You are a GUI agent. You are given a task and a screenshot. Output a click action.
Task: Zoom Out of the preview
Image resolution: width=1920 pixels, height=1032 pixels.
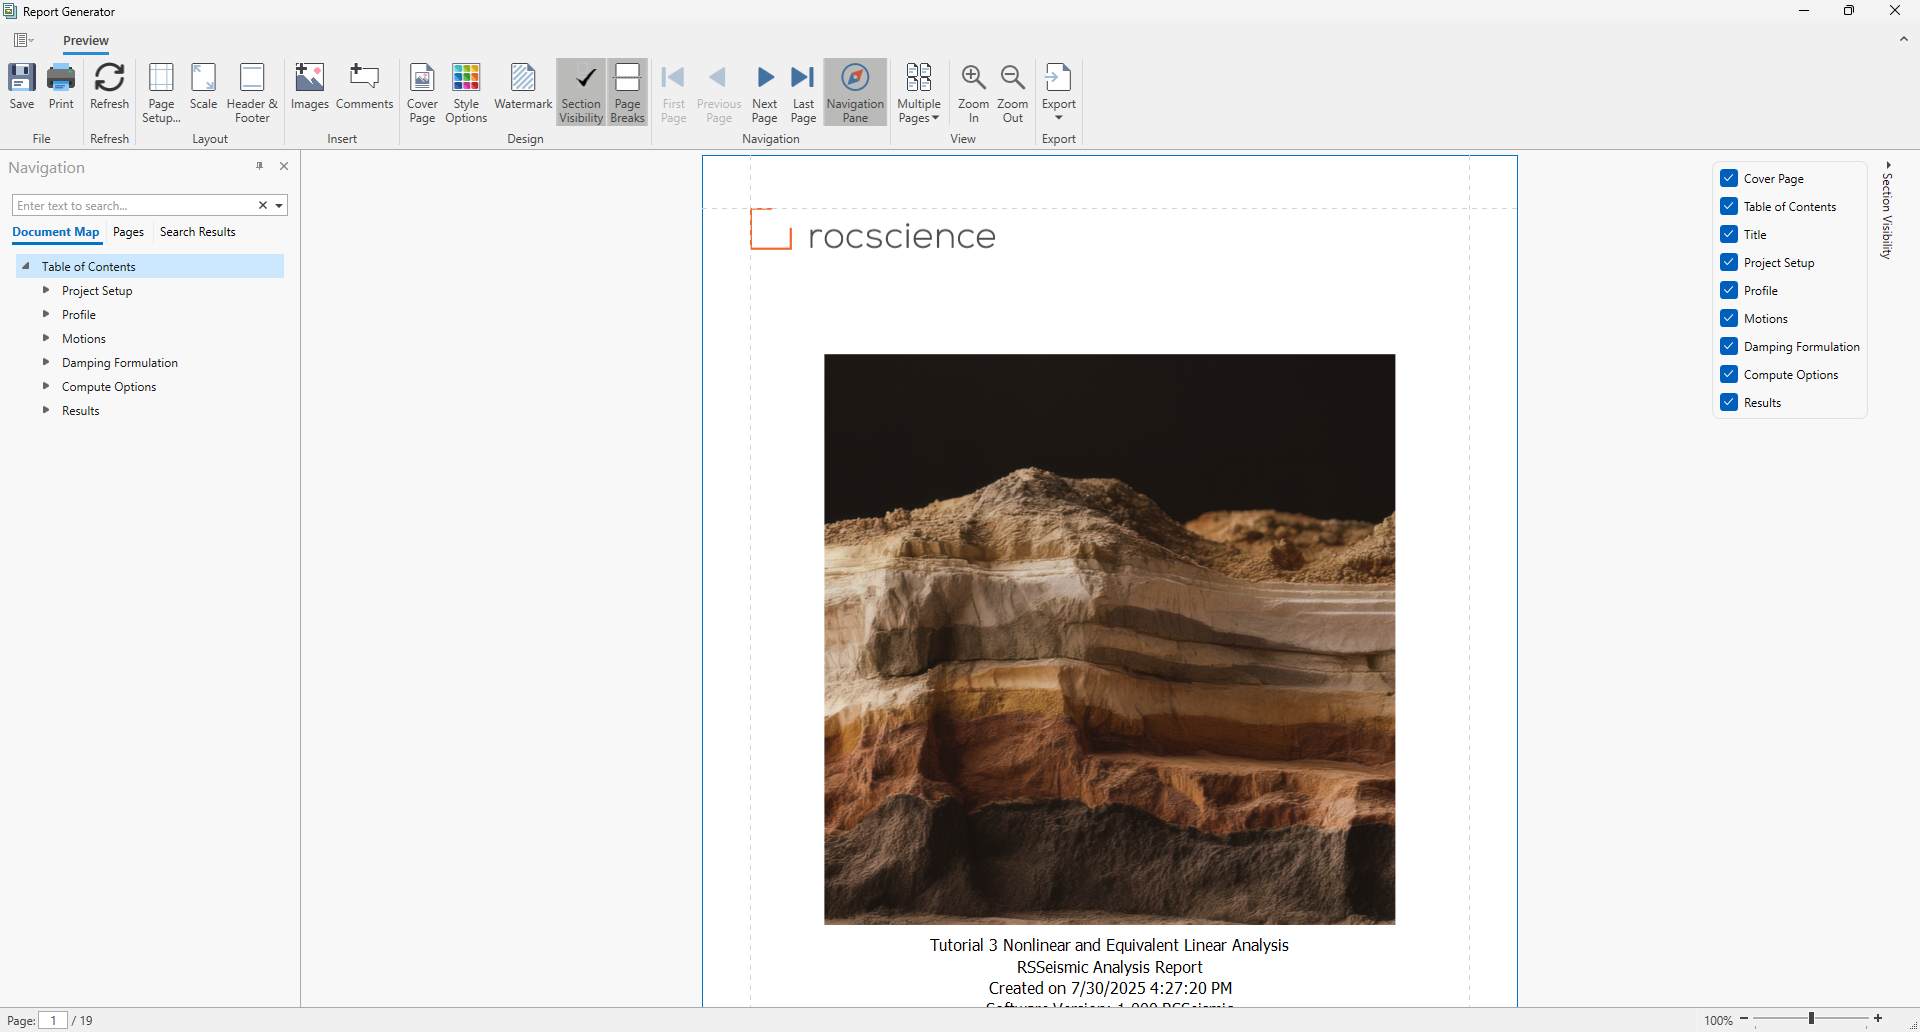tap(1013, 93)
